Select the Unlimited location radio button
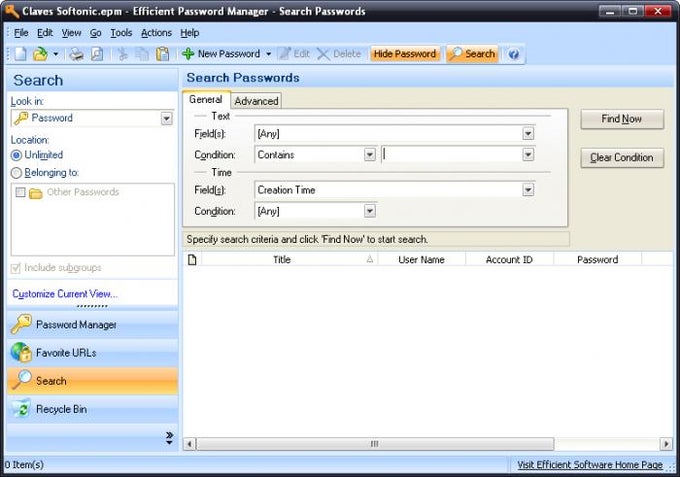The image size is (680, 477). [16, 155]
